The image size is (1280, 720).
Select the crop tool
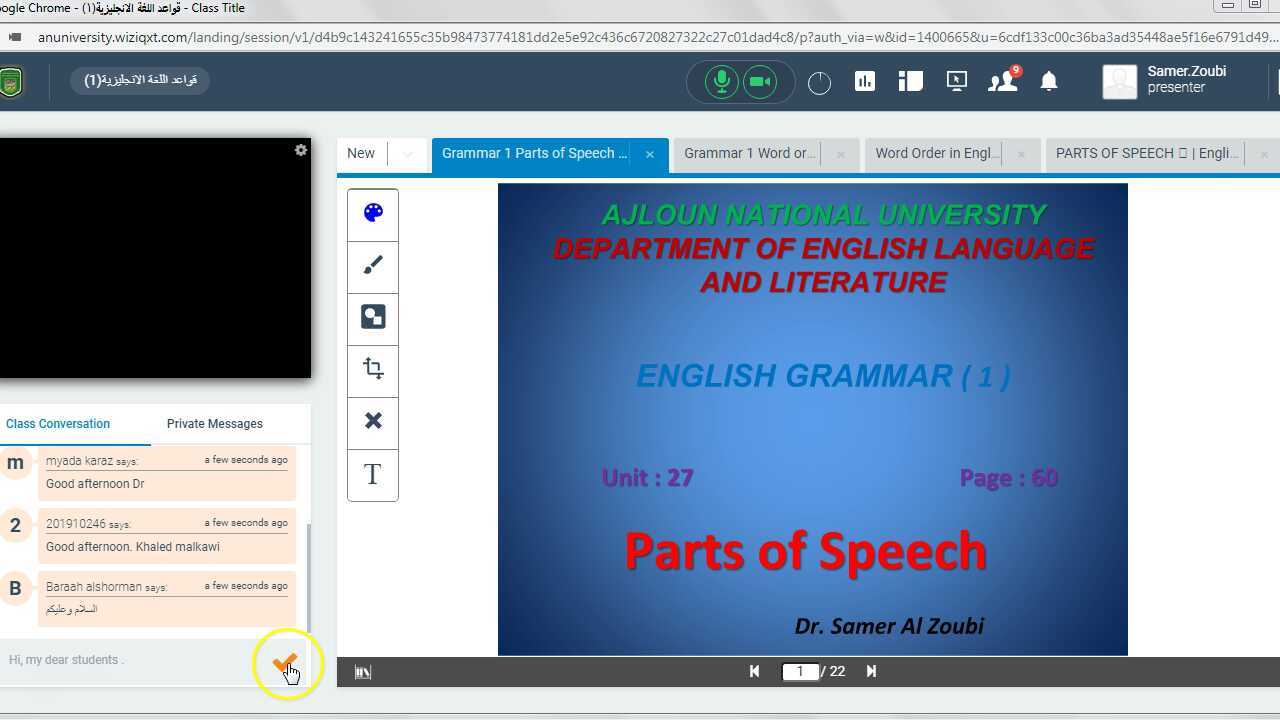pos(373,369)
